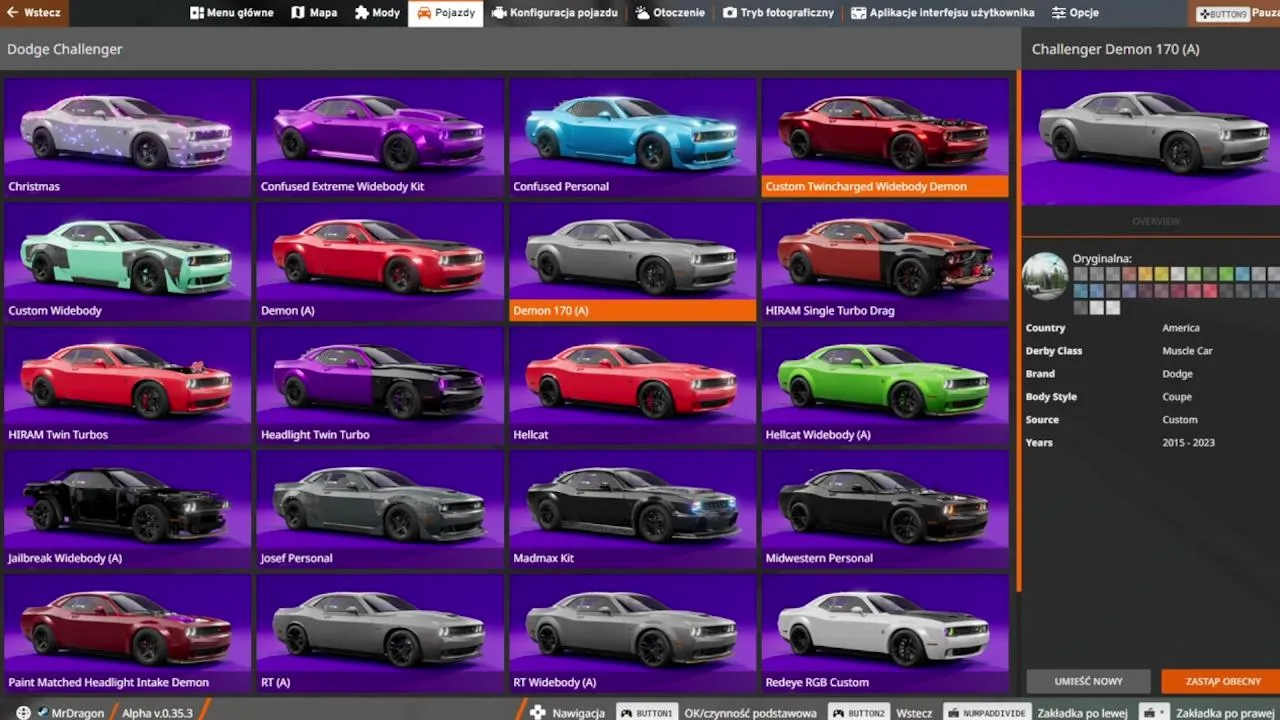
Task: Click the Source value Custom
Action: (1180, 420)
